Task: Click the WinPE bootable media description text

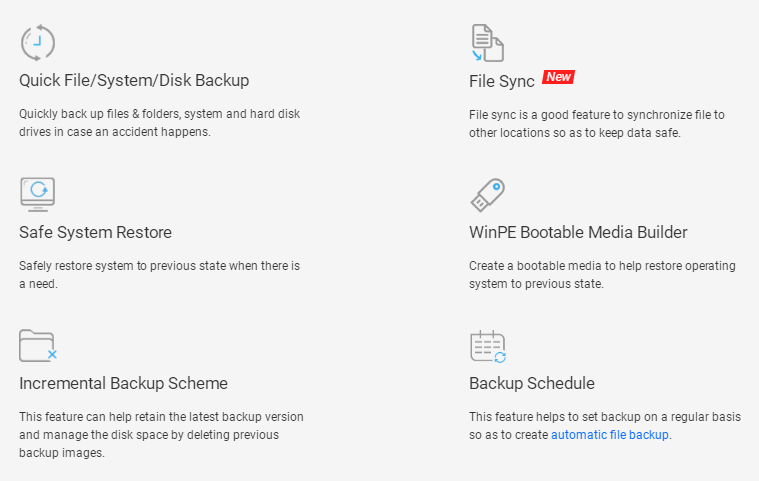Action: coord(602,274)
